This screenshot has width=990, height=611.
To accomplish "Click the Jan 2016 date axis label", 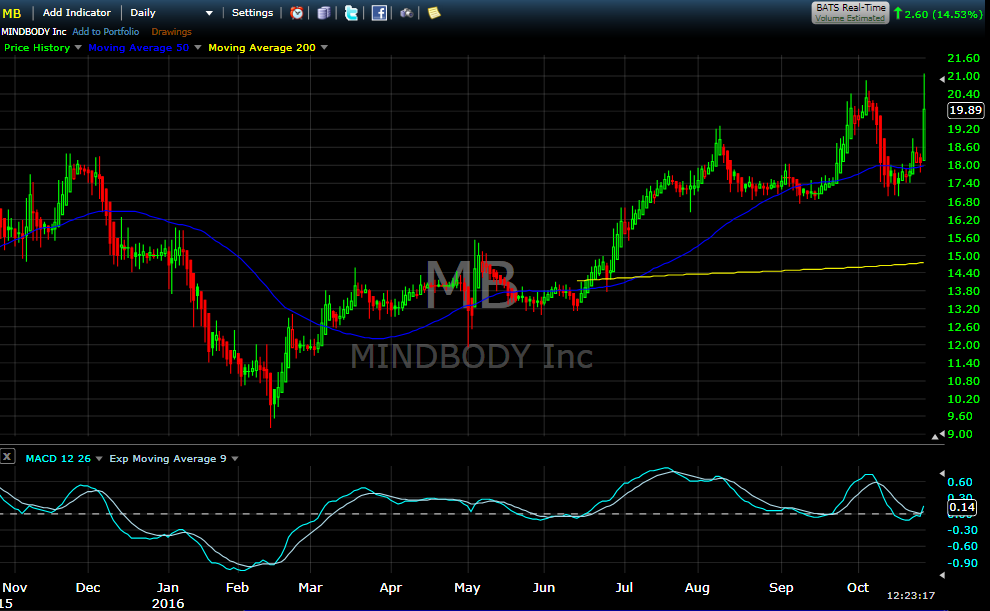I will pyautogui.click(x=168, y=595).
